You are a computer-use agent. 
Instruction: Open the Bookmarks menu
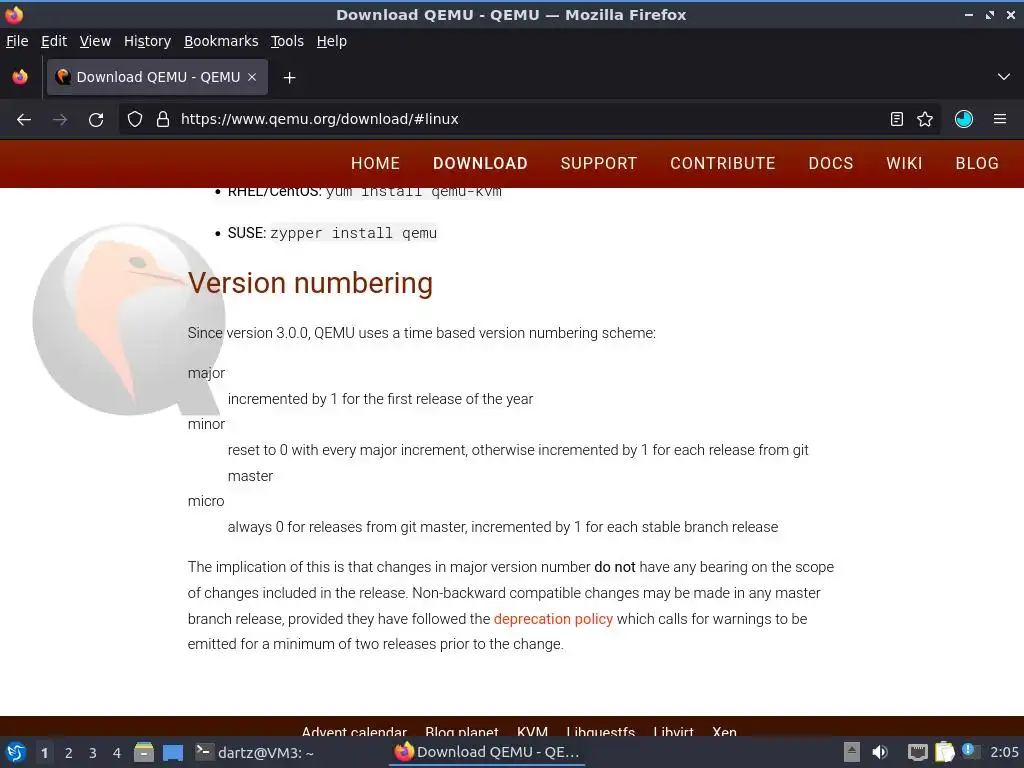(221, 41)
